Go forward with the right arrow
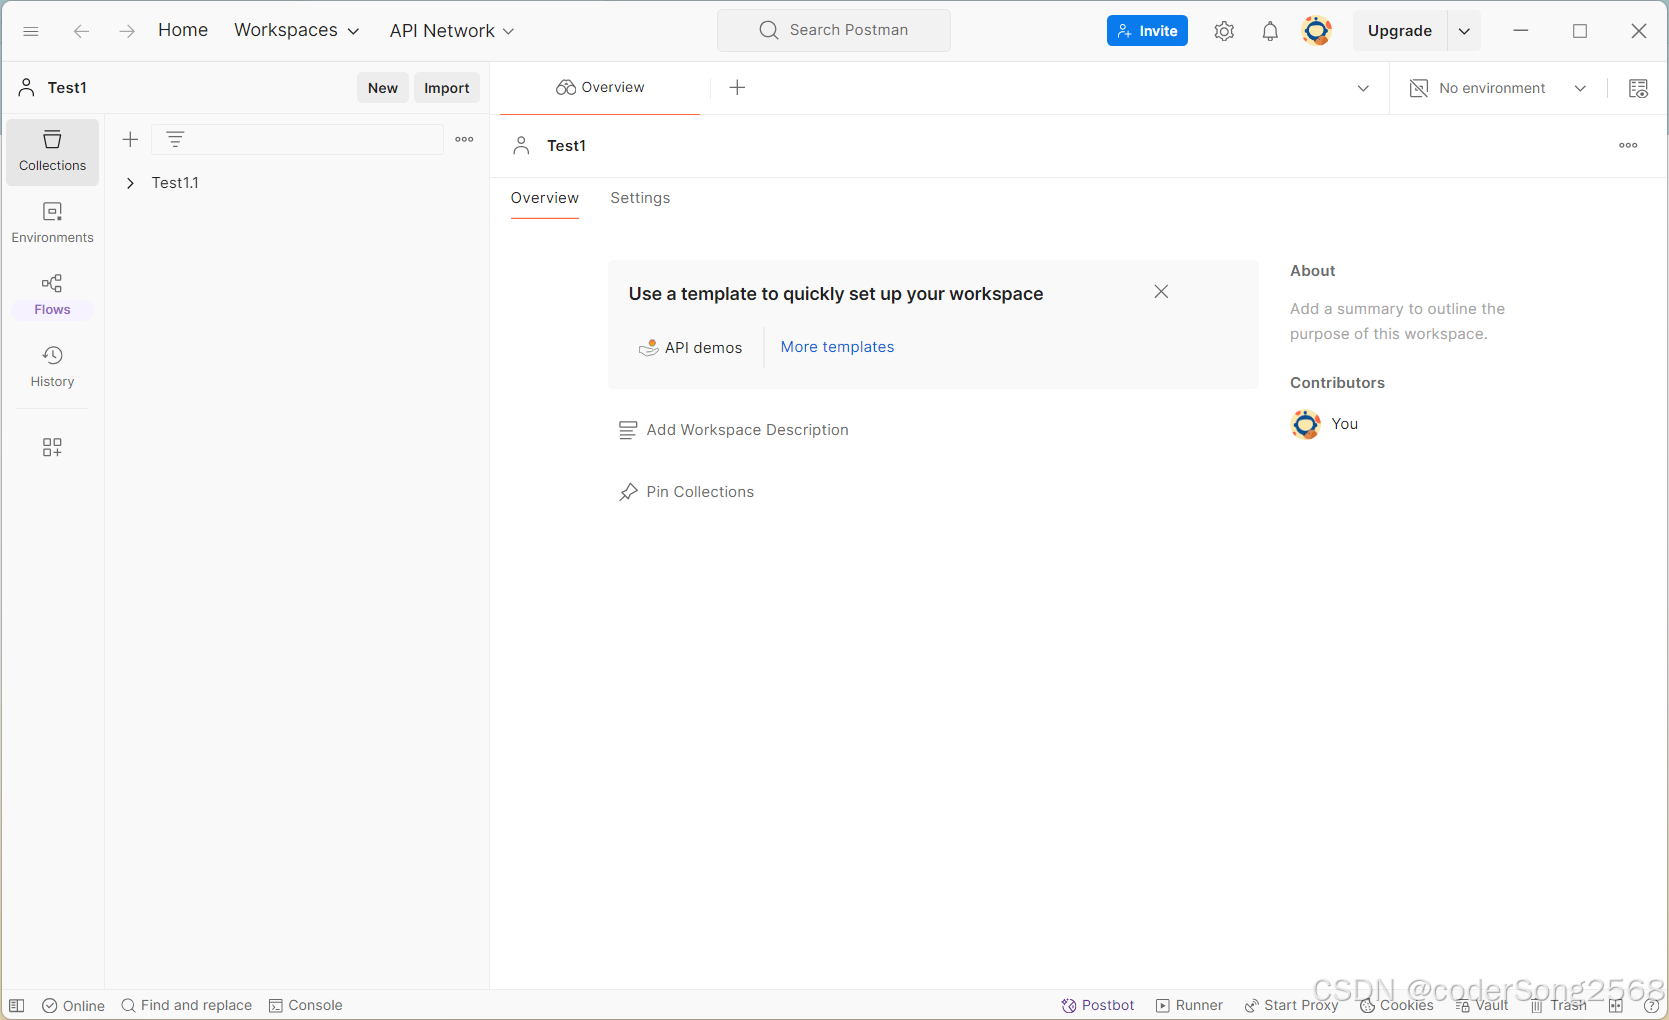The width and height of the screenshot is (1669, 1020). click(127, 31)
